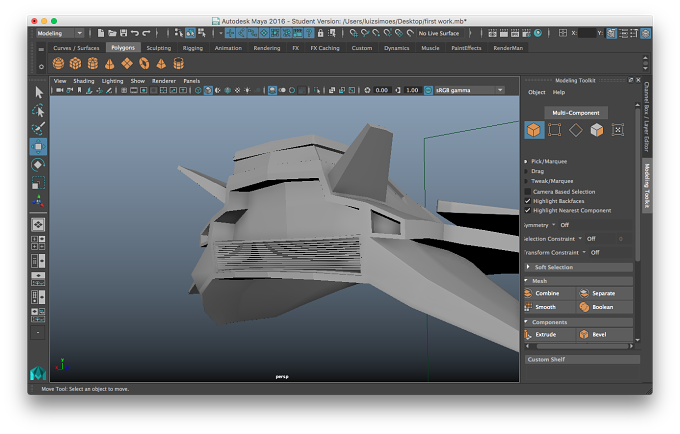Viewport: 680px width, 434px height.
Task: Select vertex selection mode icon
Action: [x=555, y=130]
